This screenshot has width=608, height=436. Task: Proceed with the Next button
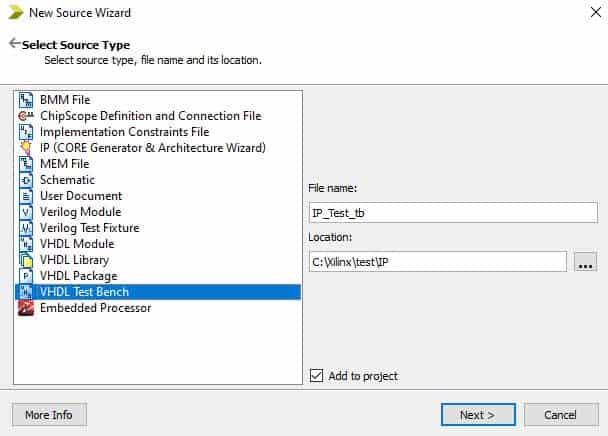[478, 415]
